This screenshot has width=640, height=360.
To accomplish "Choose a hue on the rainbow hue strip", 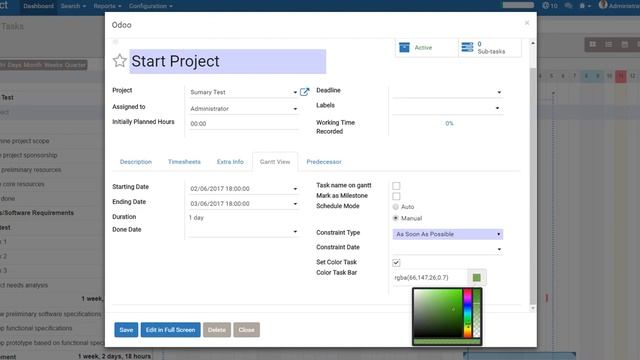I will (467, 313).
